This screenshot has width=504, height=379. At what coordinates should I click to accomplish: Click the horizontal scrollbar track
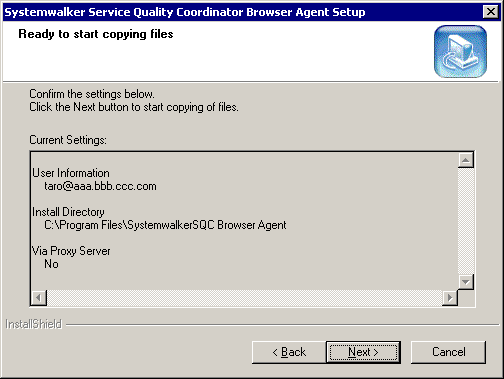(x=244, y=297)
